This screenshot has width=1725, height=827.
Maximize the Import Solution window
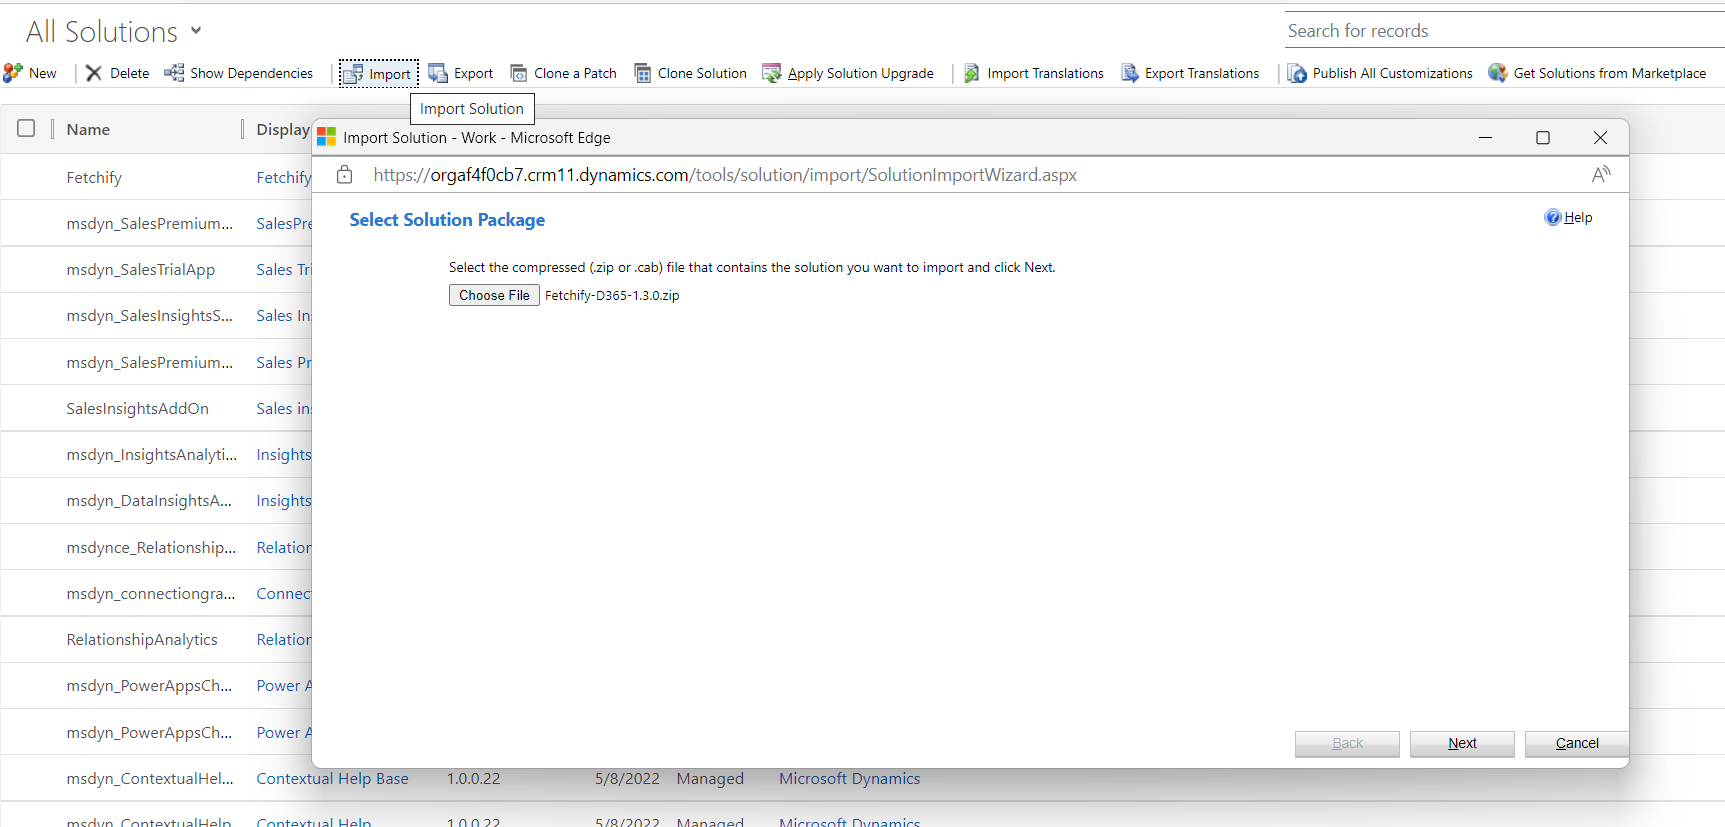1543,137
